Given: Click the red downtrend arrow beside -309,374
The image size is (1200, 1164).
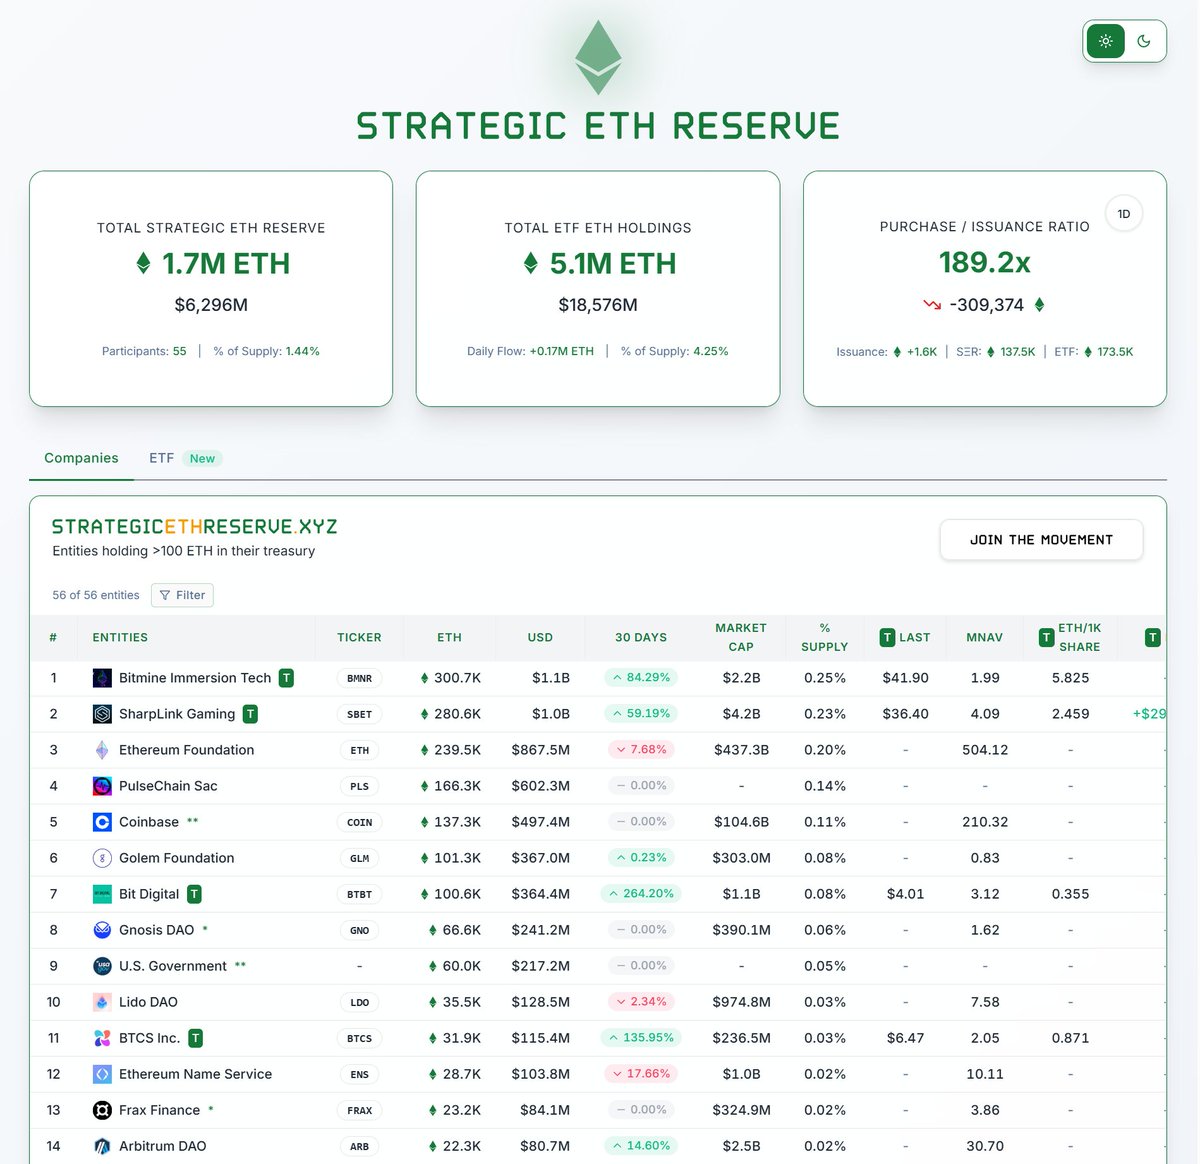Looking at the screenshot, I should [932, 305].
